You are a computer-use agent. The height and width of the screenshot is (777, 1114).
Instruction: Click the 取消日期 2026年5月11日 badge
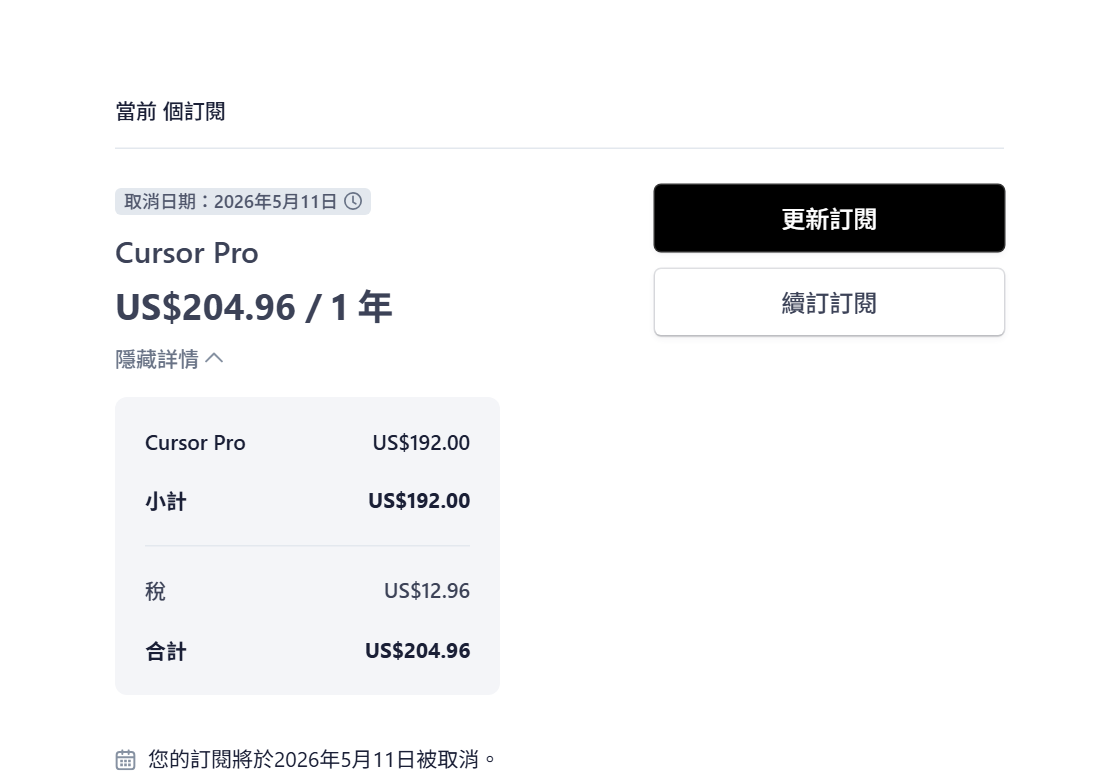tap(243, 202)
